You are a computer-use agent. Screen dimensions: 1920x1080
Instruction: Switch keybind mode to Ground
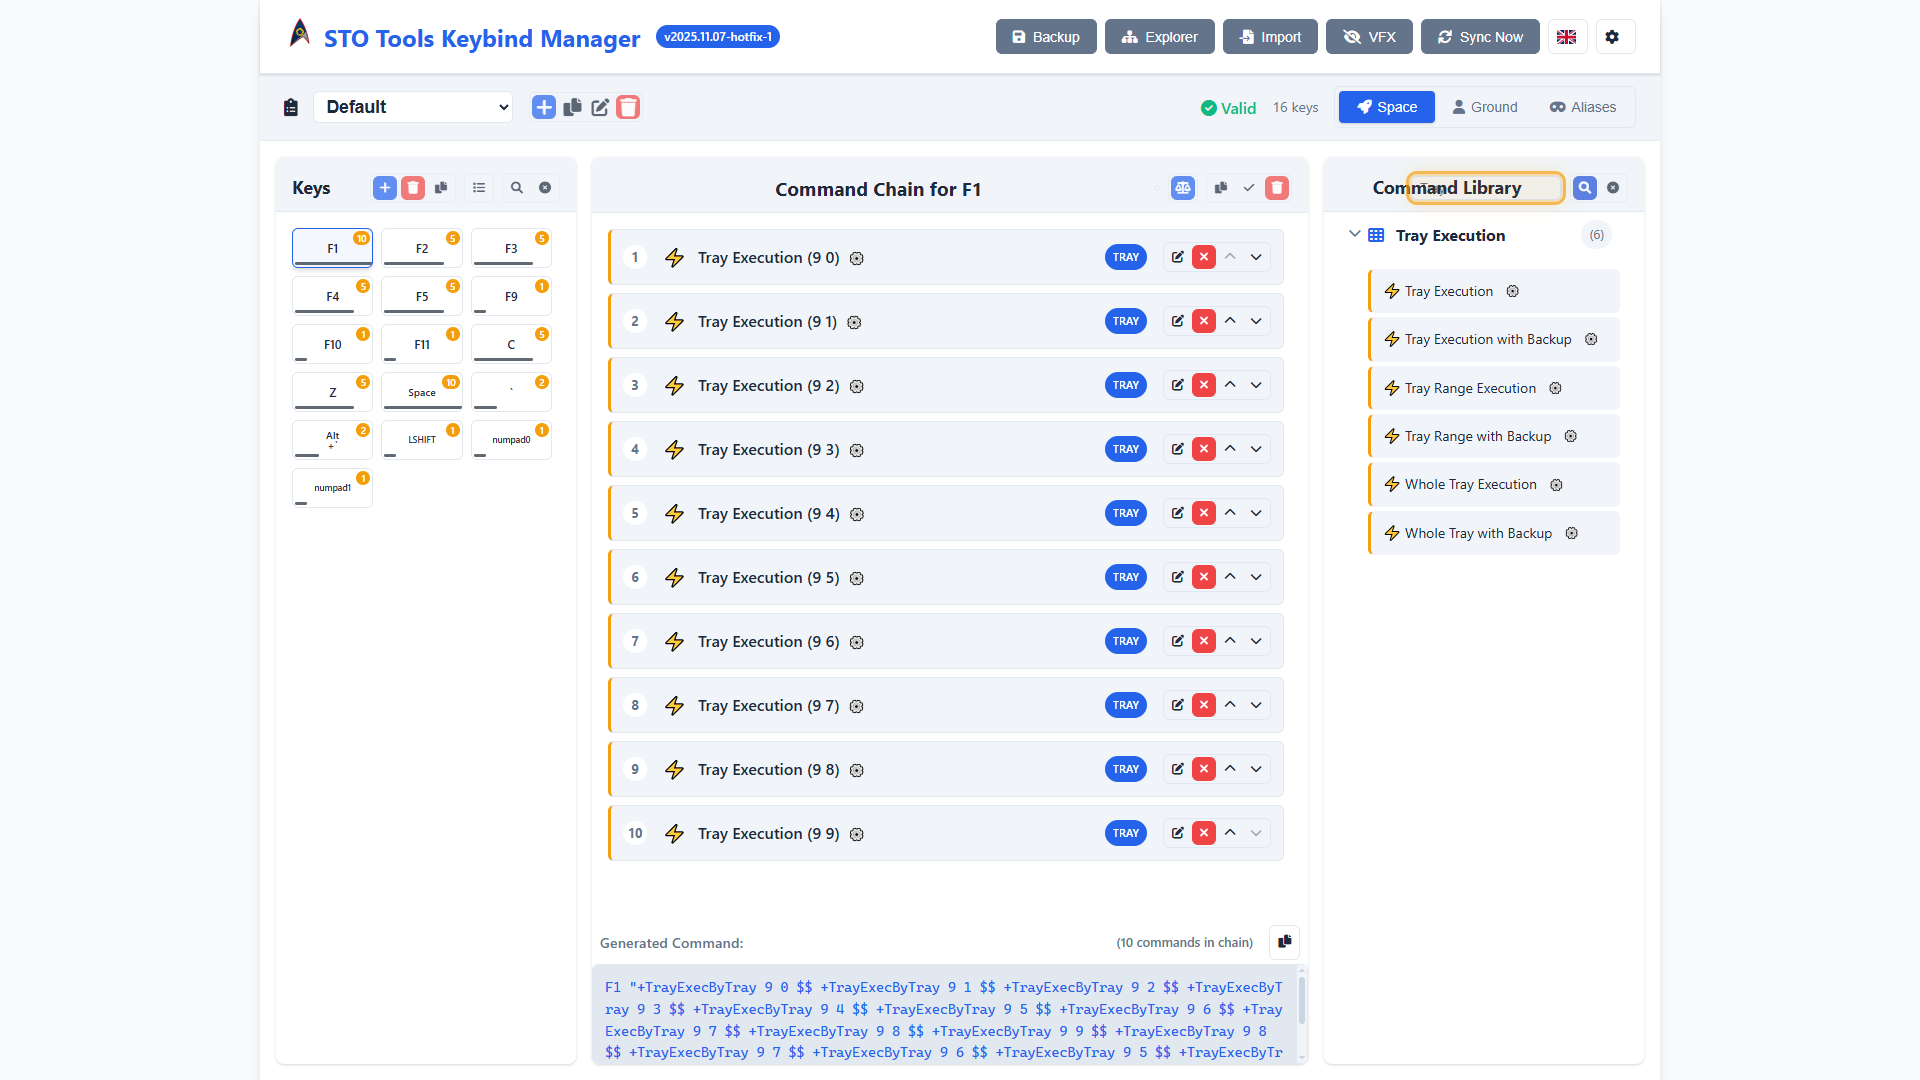[x=1485, y=107]
